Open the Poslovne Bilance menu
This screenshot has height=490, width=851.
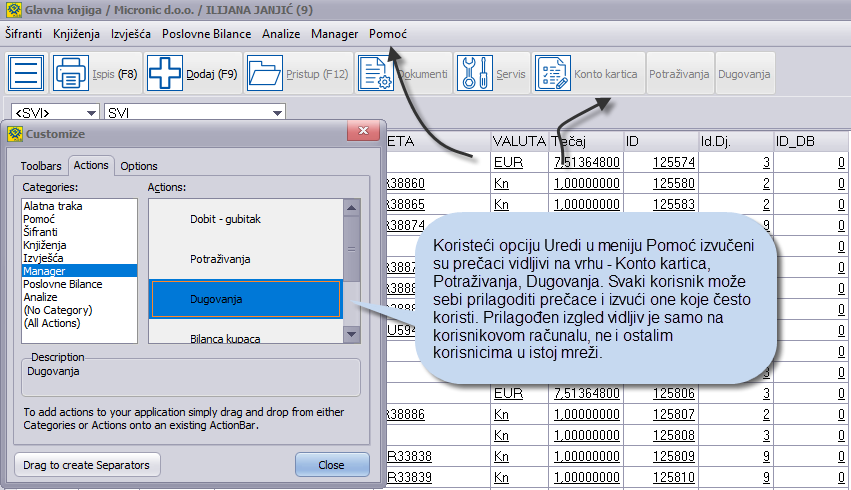pos(206,34)
